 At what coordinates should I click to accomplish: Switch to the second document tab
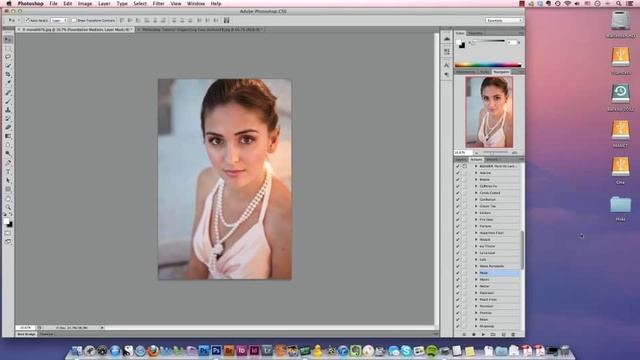pyautogui.click(x=201, y=29)
